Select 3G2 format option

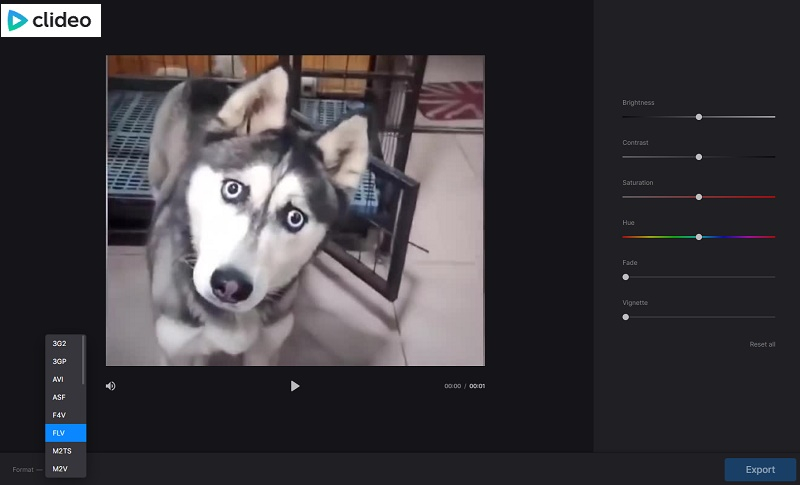pyautogui.click(x=64, y=344)
